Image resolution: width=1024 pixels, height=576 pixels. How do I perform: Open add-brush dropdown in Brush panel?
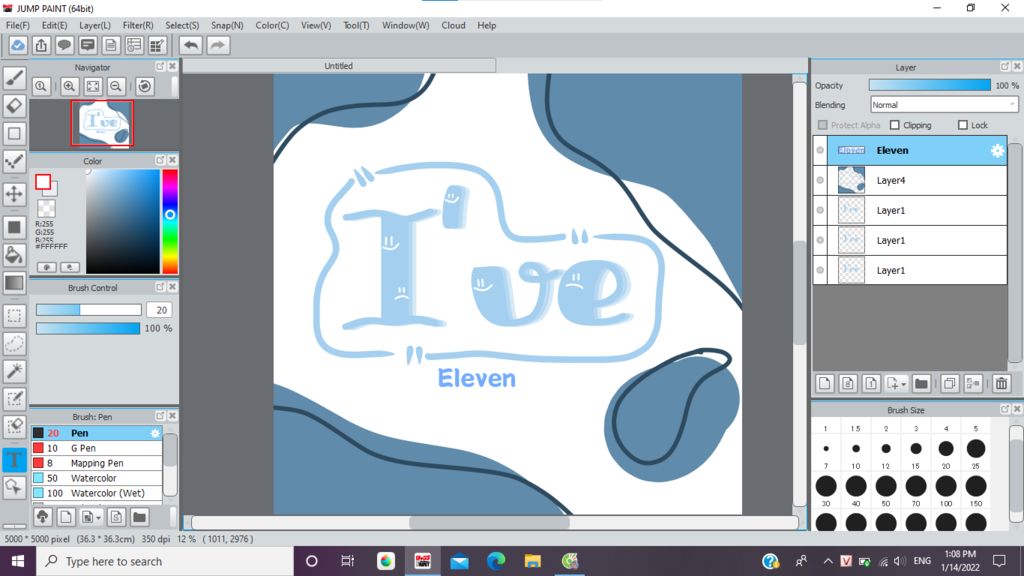pyautogui.click(x=98, y=518)
